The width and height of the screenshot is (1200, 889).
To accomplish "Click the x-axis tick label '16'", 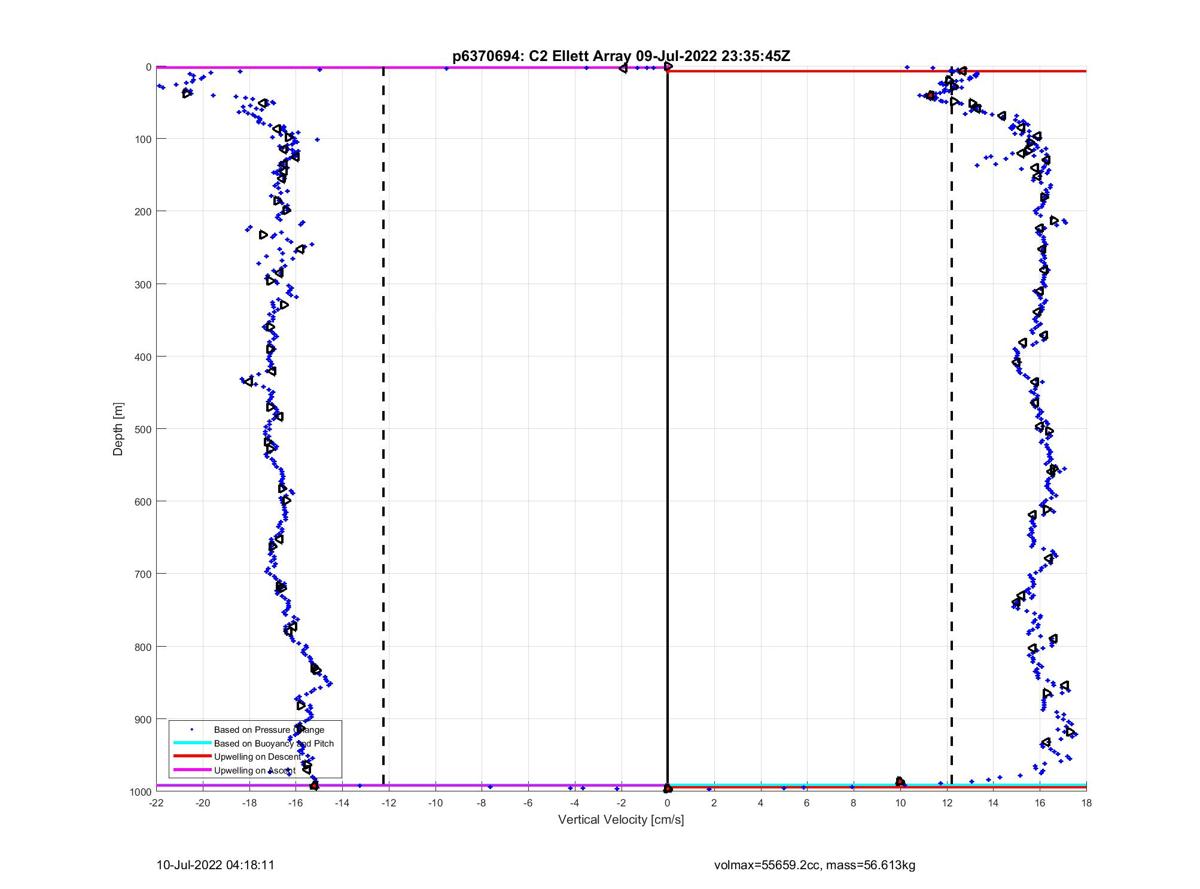I will [1040, 802].
